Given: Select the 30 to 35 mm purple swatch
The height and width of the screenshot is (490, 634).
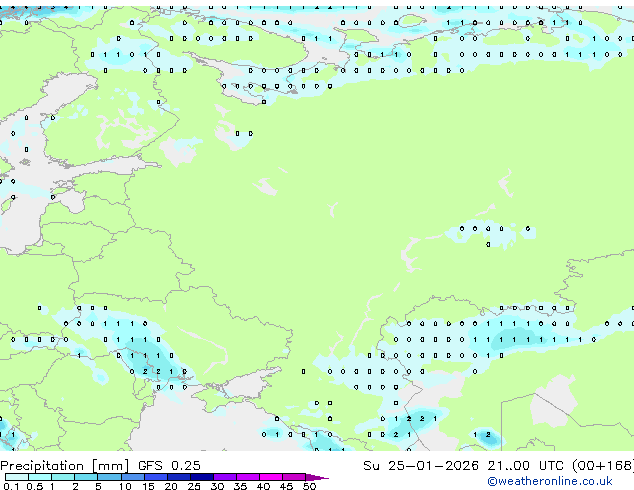Looking at the screenshot, I should pyautogui.click(x=225, y=477).
